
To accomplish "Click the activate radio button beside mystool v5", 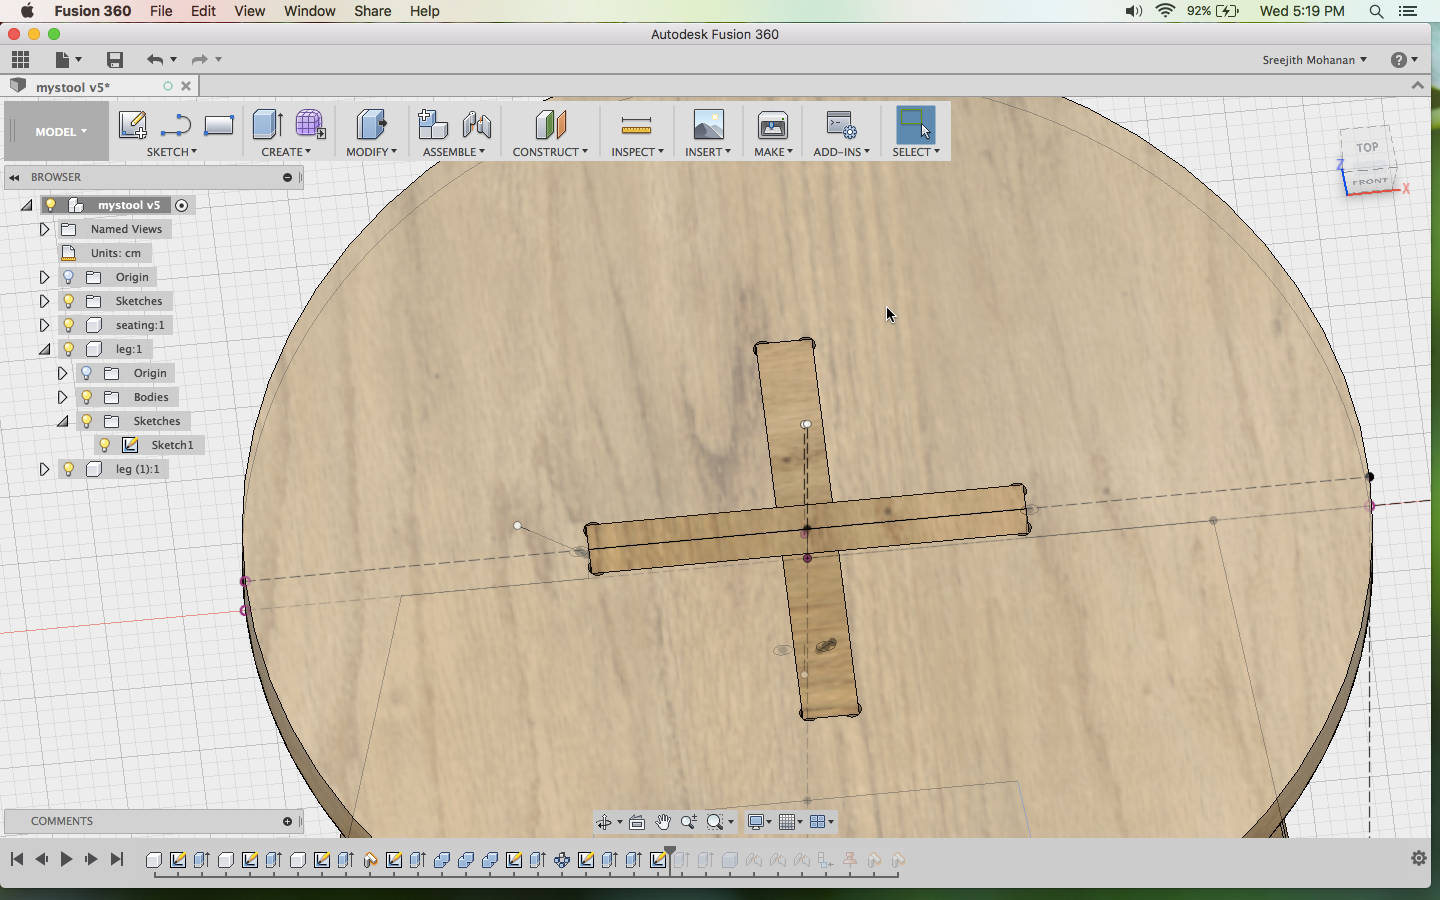I will click(181, 205).
